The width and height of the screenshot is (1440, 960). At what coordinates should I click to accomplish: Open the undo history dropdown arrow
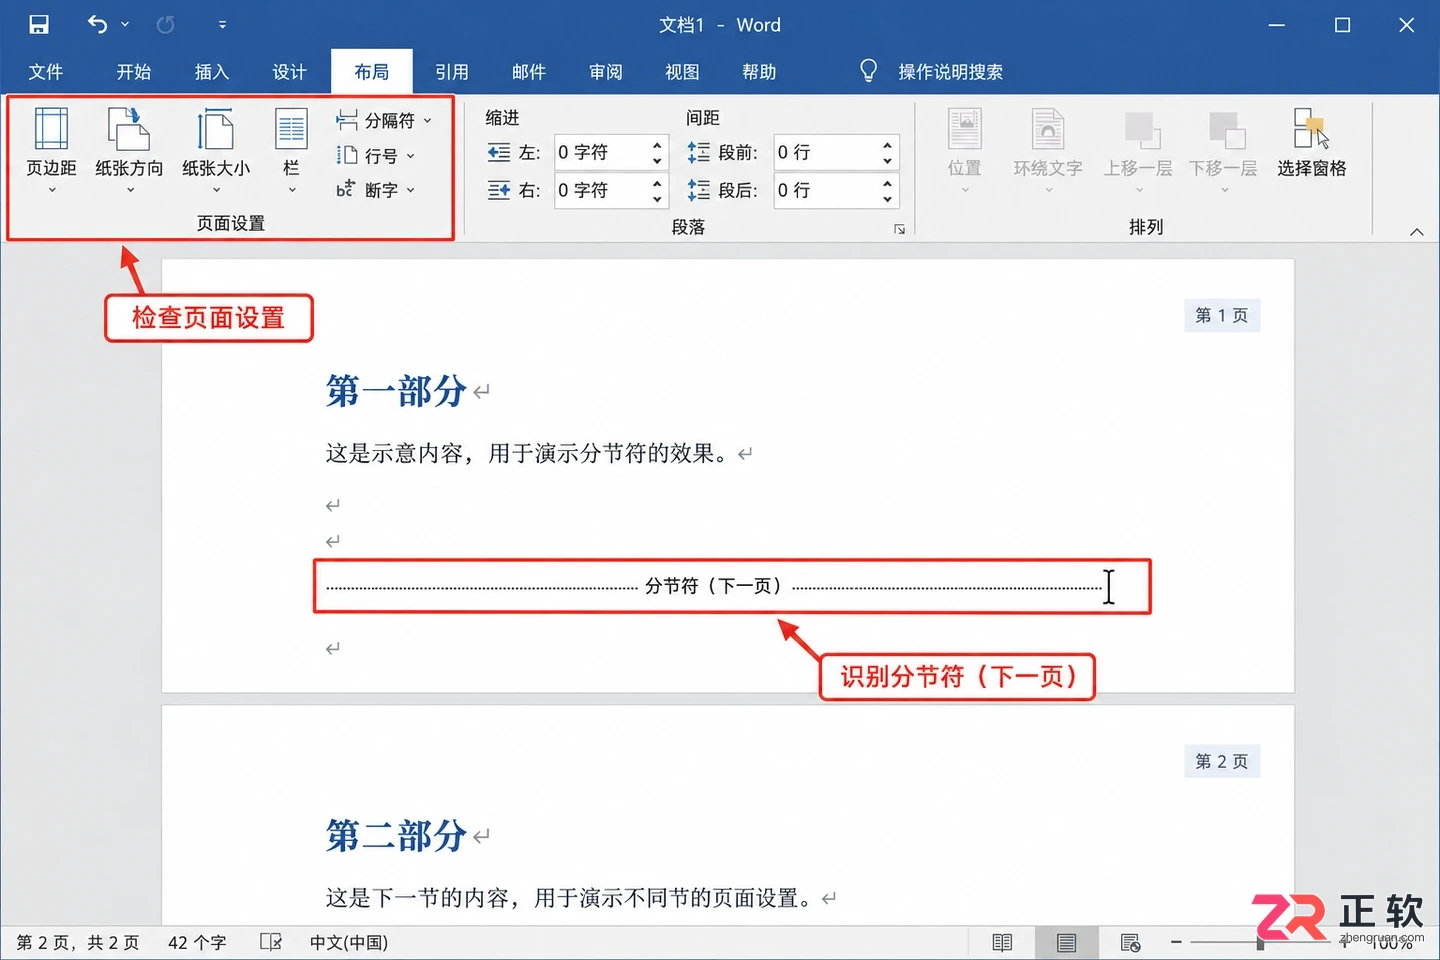tap(125, 25)
